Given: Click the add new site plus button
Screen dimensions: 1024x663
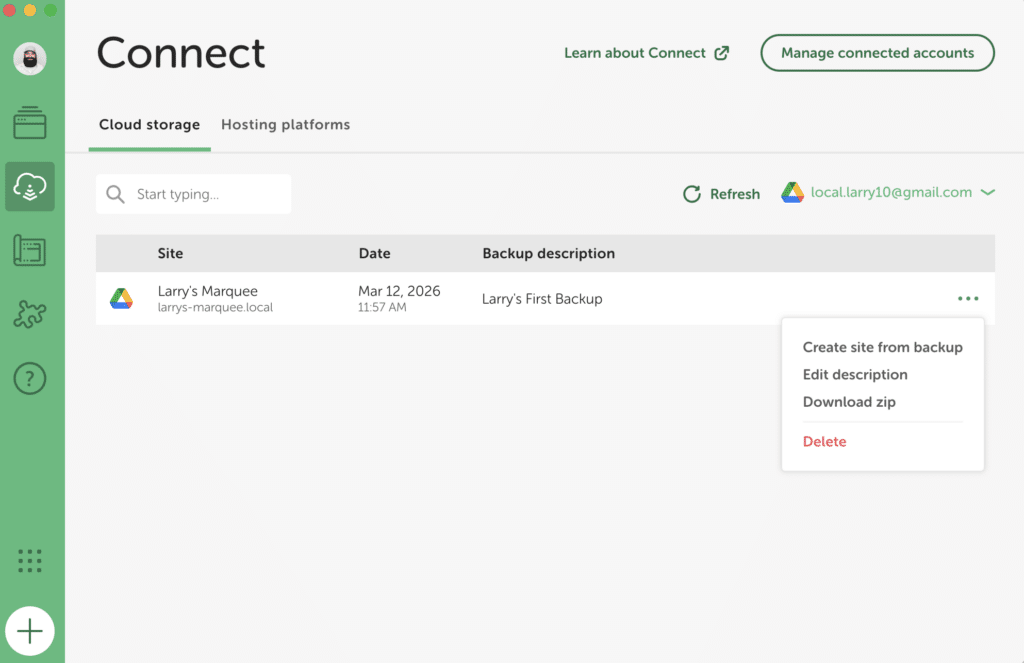Looking at the screenshot, I should (x=30, y=631).
